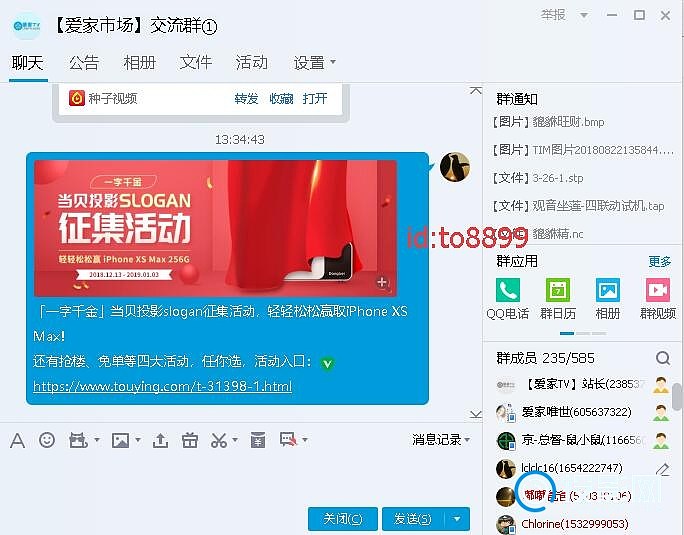Expand the image send dropdown arrow

pyautogui.click(x=138, y=440)
